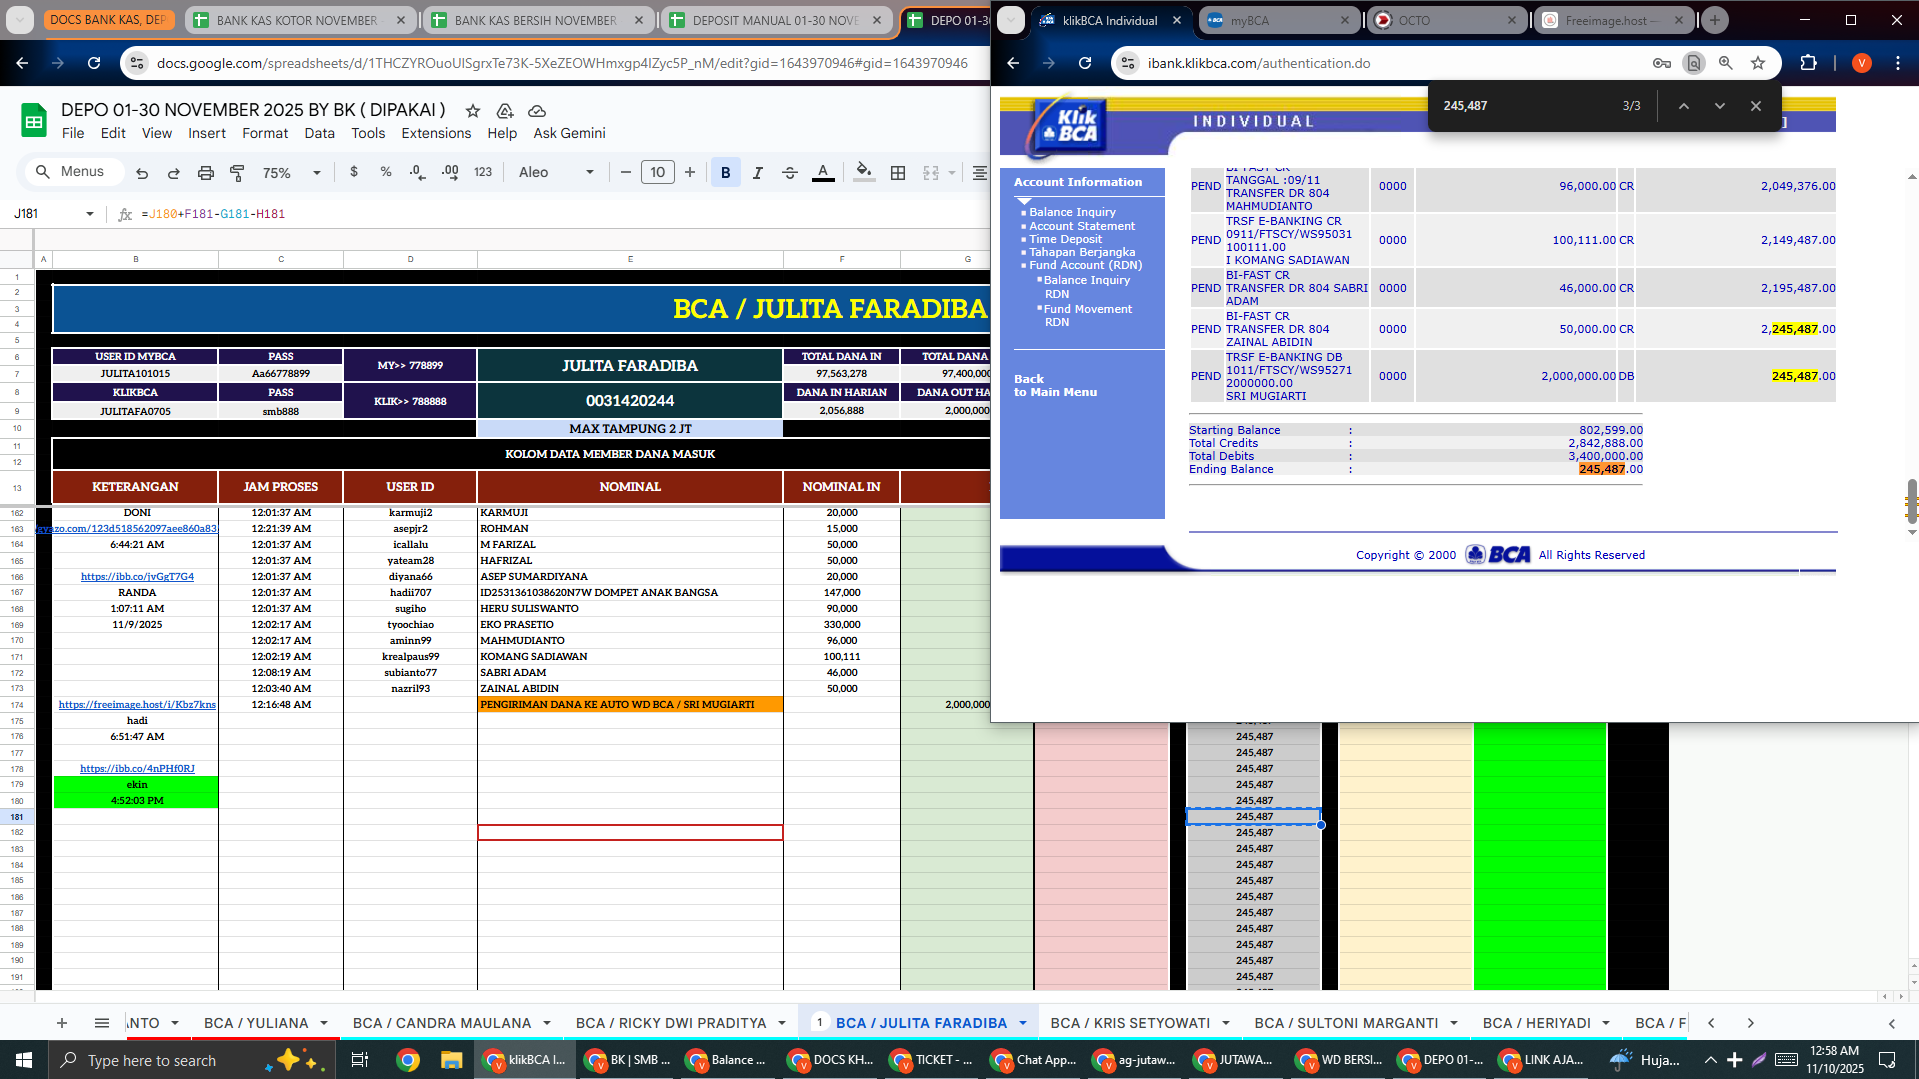Reload the klikBCA page

pos(1085,63)
